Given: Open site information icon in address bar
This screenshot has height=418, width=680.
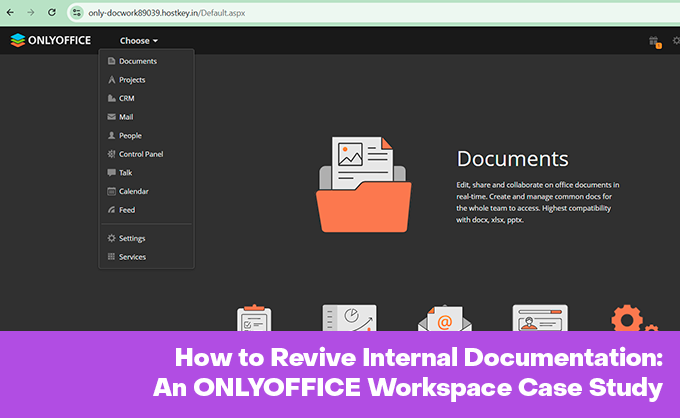Looking at the screenshot, I should click(77, 13).
